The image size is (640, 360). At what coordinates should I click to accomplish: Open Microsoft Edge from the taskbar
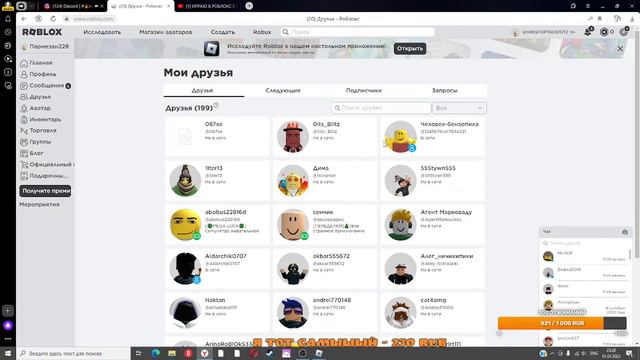point(156,353)
